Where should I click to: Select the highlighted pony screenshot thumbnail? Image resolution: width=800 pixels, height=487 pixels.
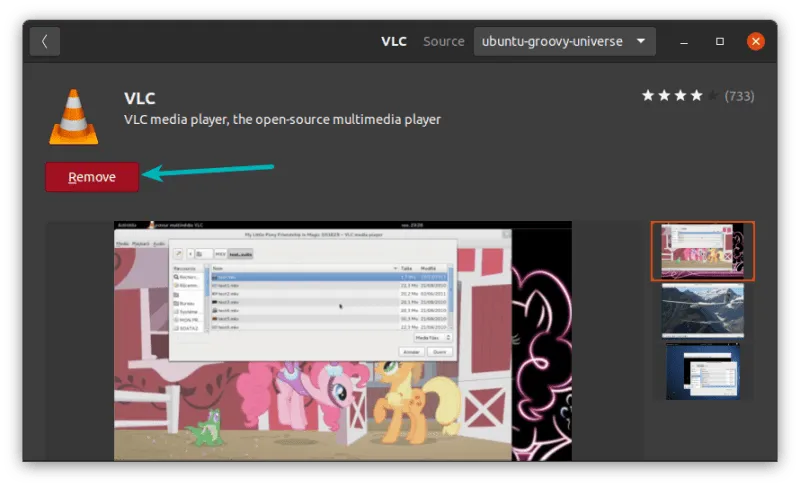click(702, 251)
